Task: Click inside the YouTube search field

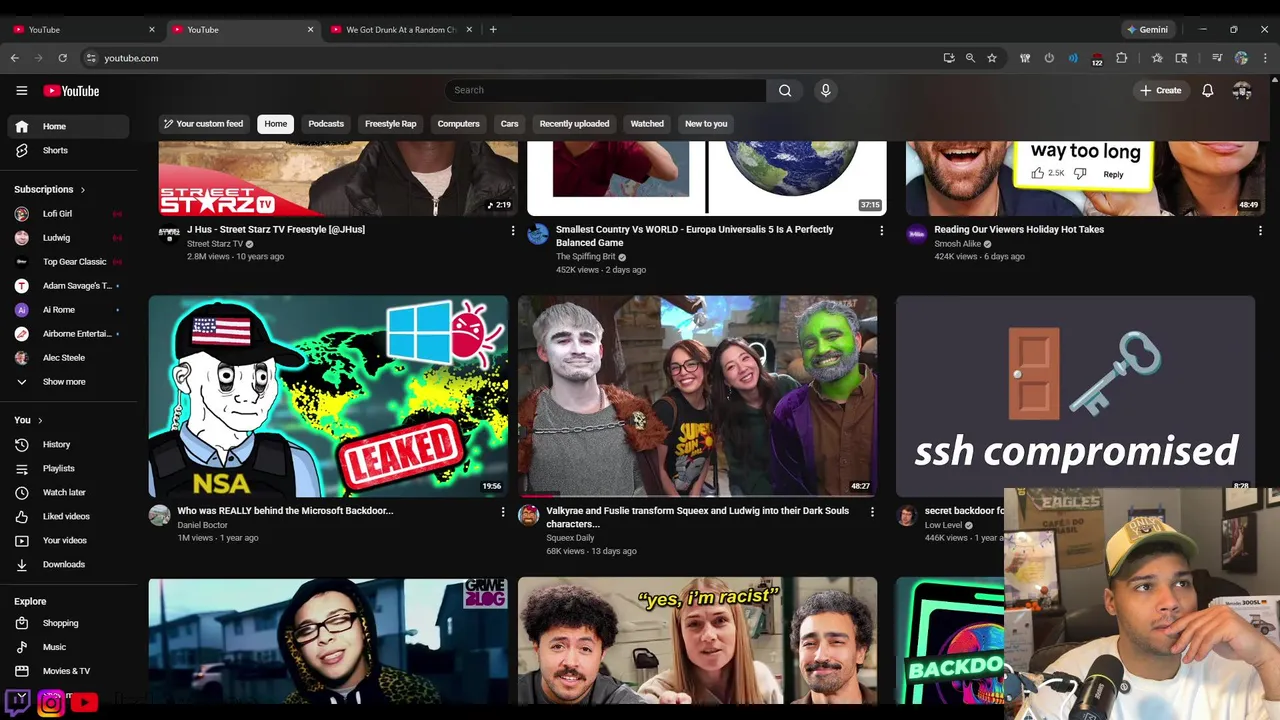Action: 606,90
